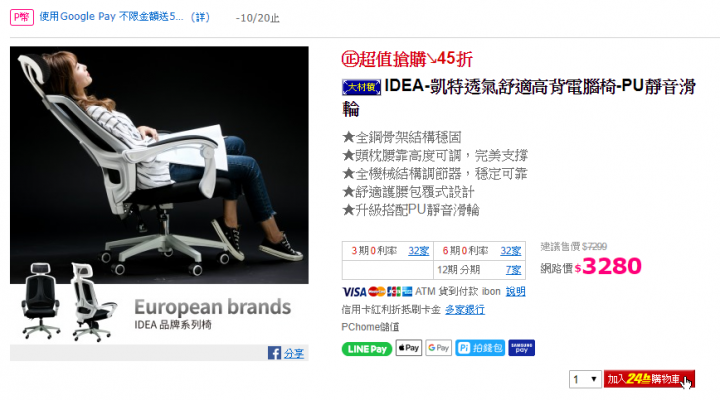Click the Apple Pay icon

(x=409, y=348)
